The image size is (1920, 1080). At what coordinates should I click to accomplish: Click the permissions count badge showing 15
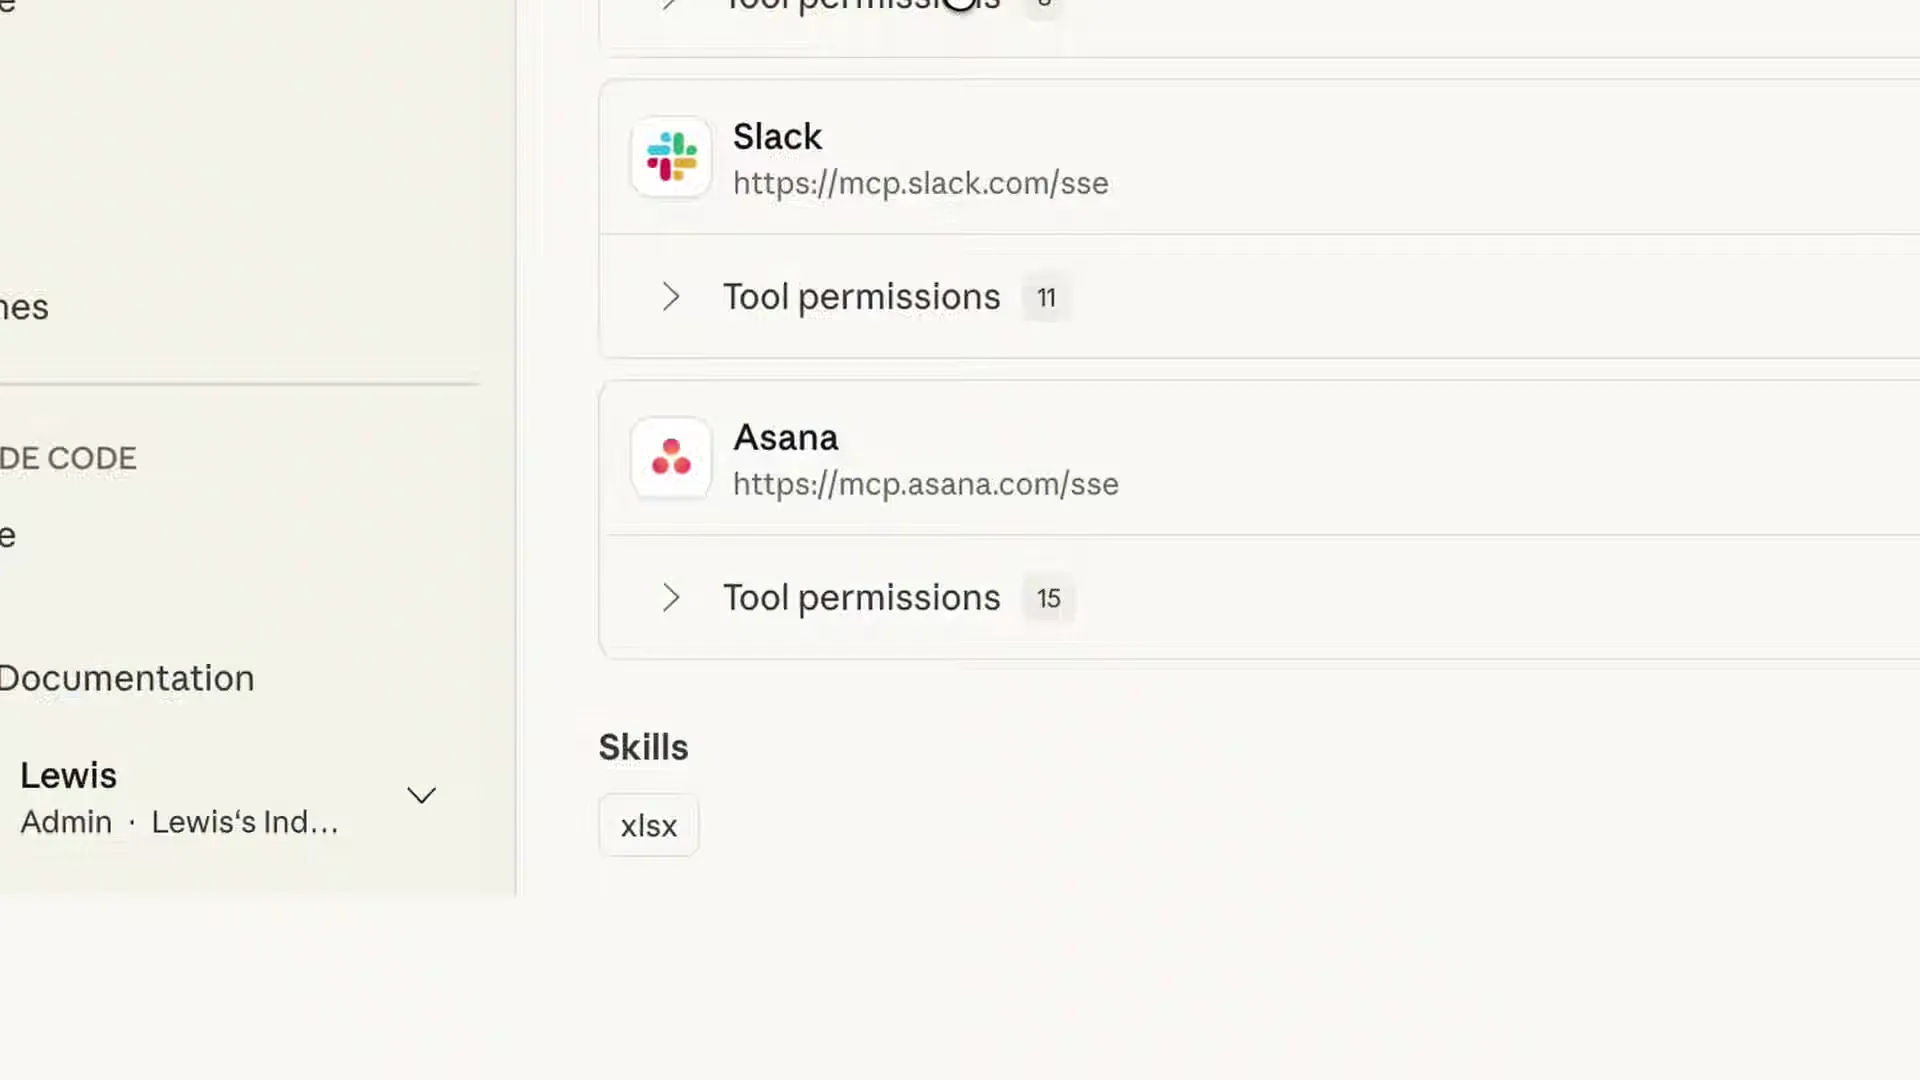[1048, 597]
